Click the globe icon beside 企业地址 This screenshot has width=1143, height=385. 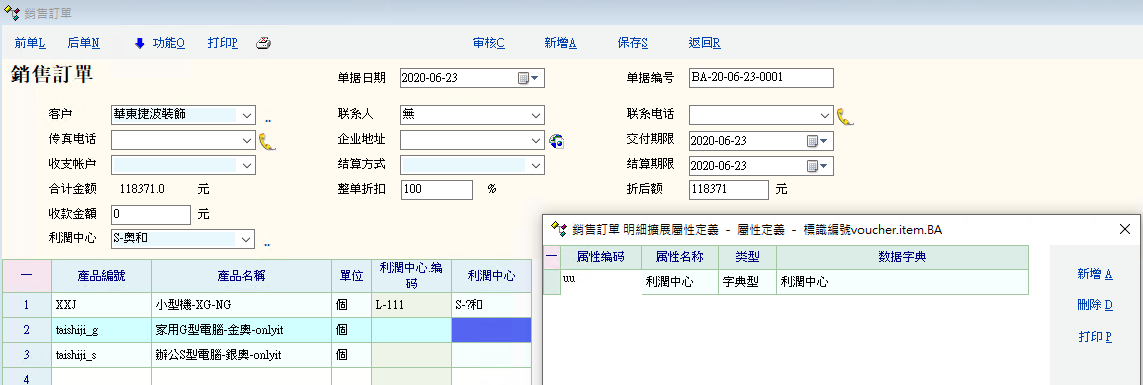point(557,141)
